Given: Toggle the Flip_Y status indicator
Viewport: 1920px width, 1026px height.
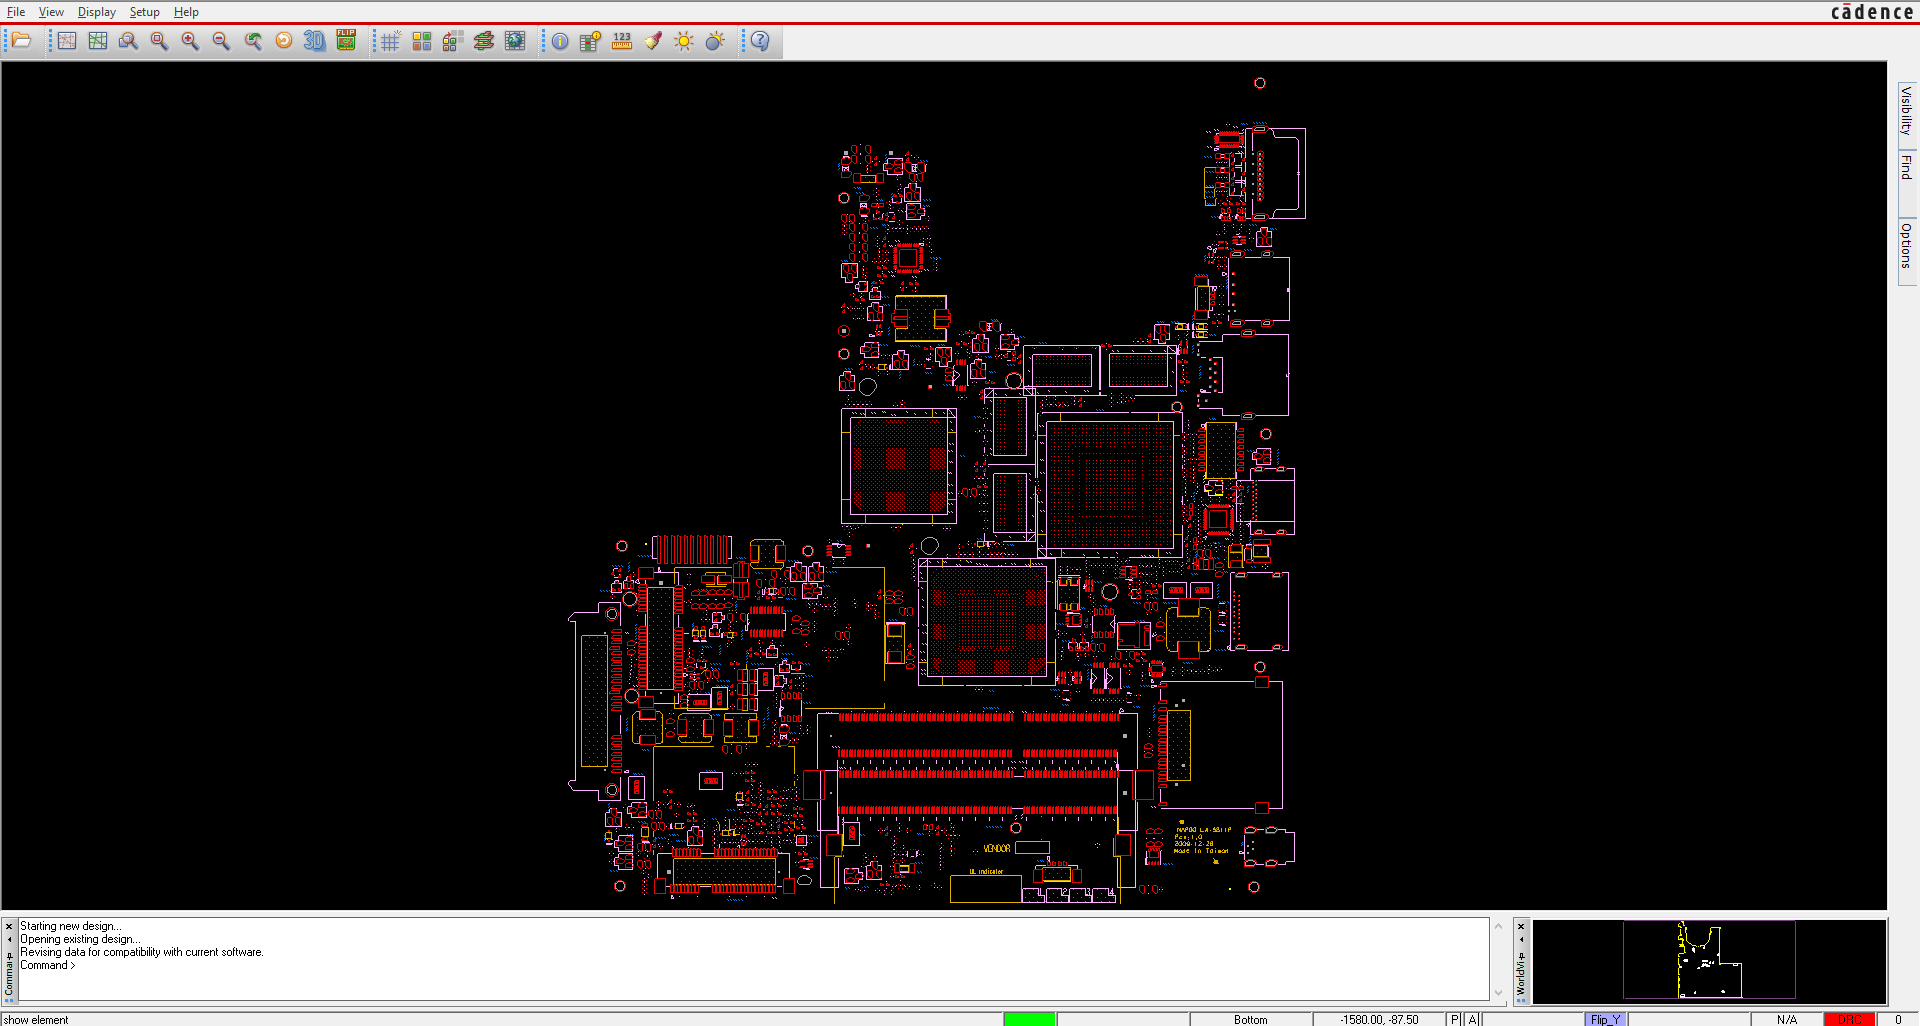Looking at the screenshot, I should coord(1605,1019).
